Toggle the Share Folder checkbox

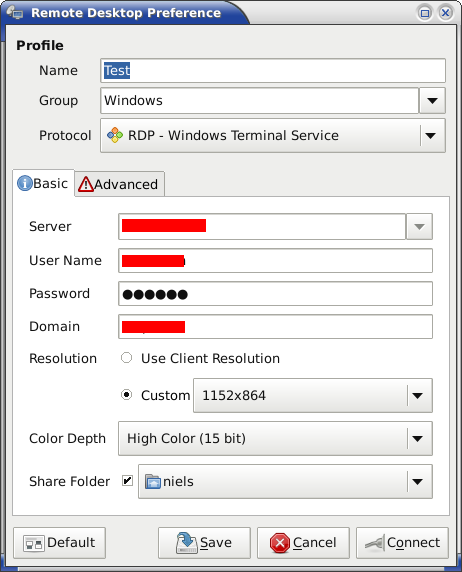point(127,481)
